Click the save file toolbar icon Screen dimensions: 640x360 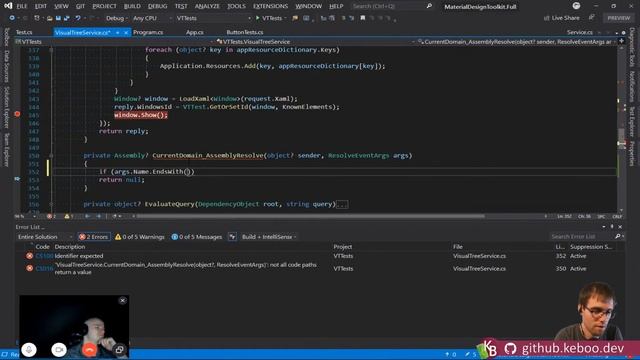[58, 18]
